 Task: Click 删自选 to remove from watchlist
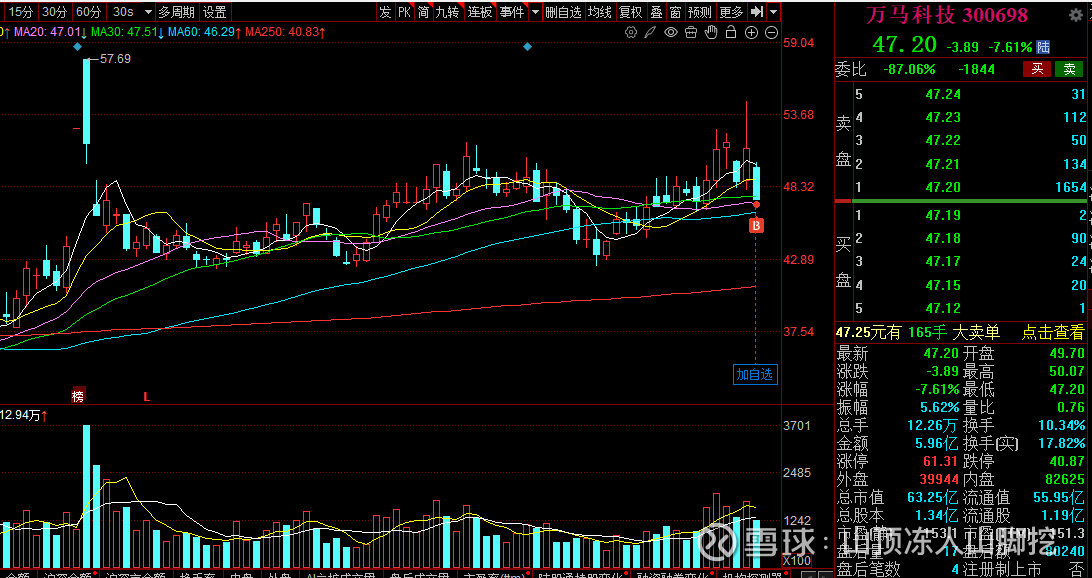pos(563,12)
